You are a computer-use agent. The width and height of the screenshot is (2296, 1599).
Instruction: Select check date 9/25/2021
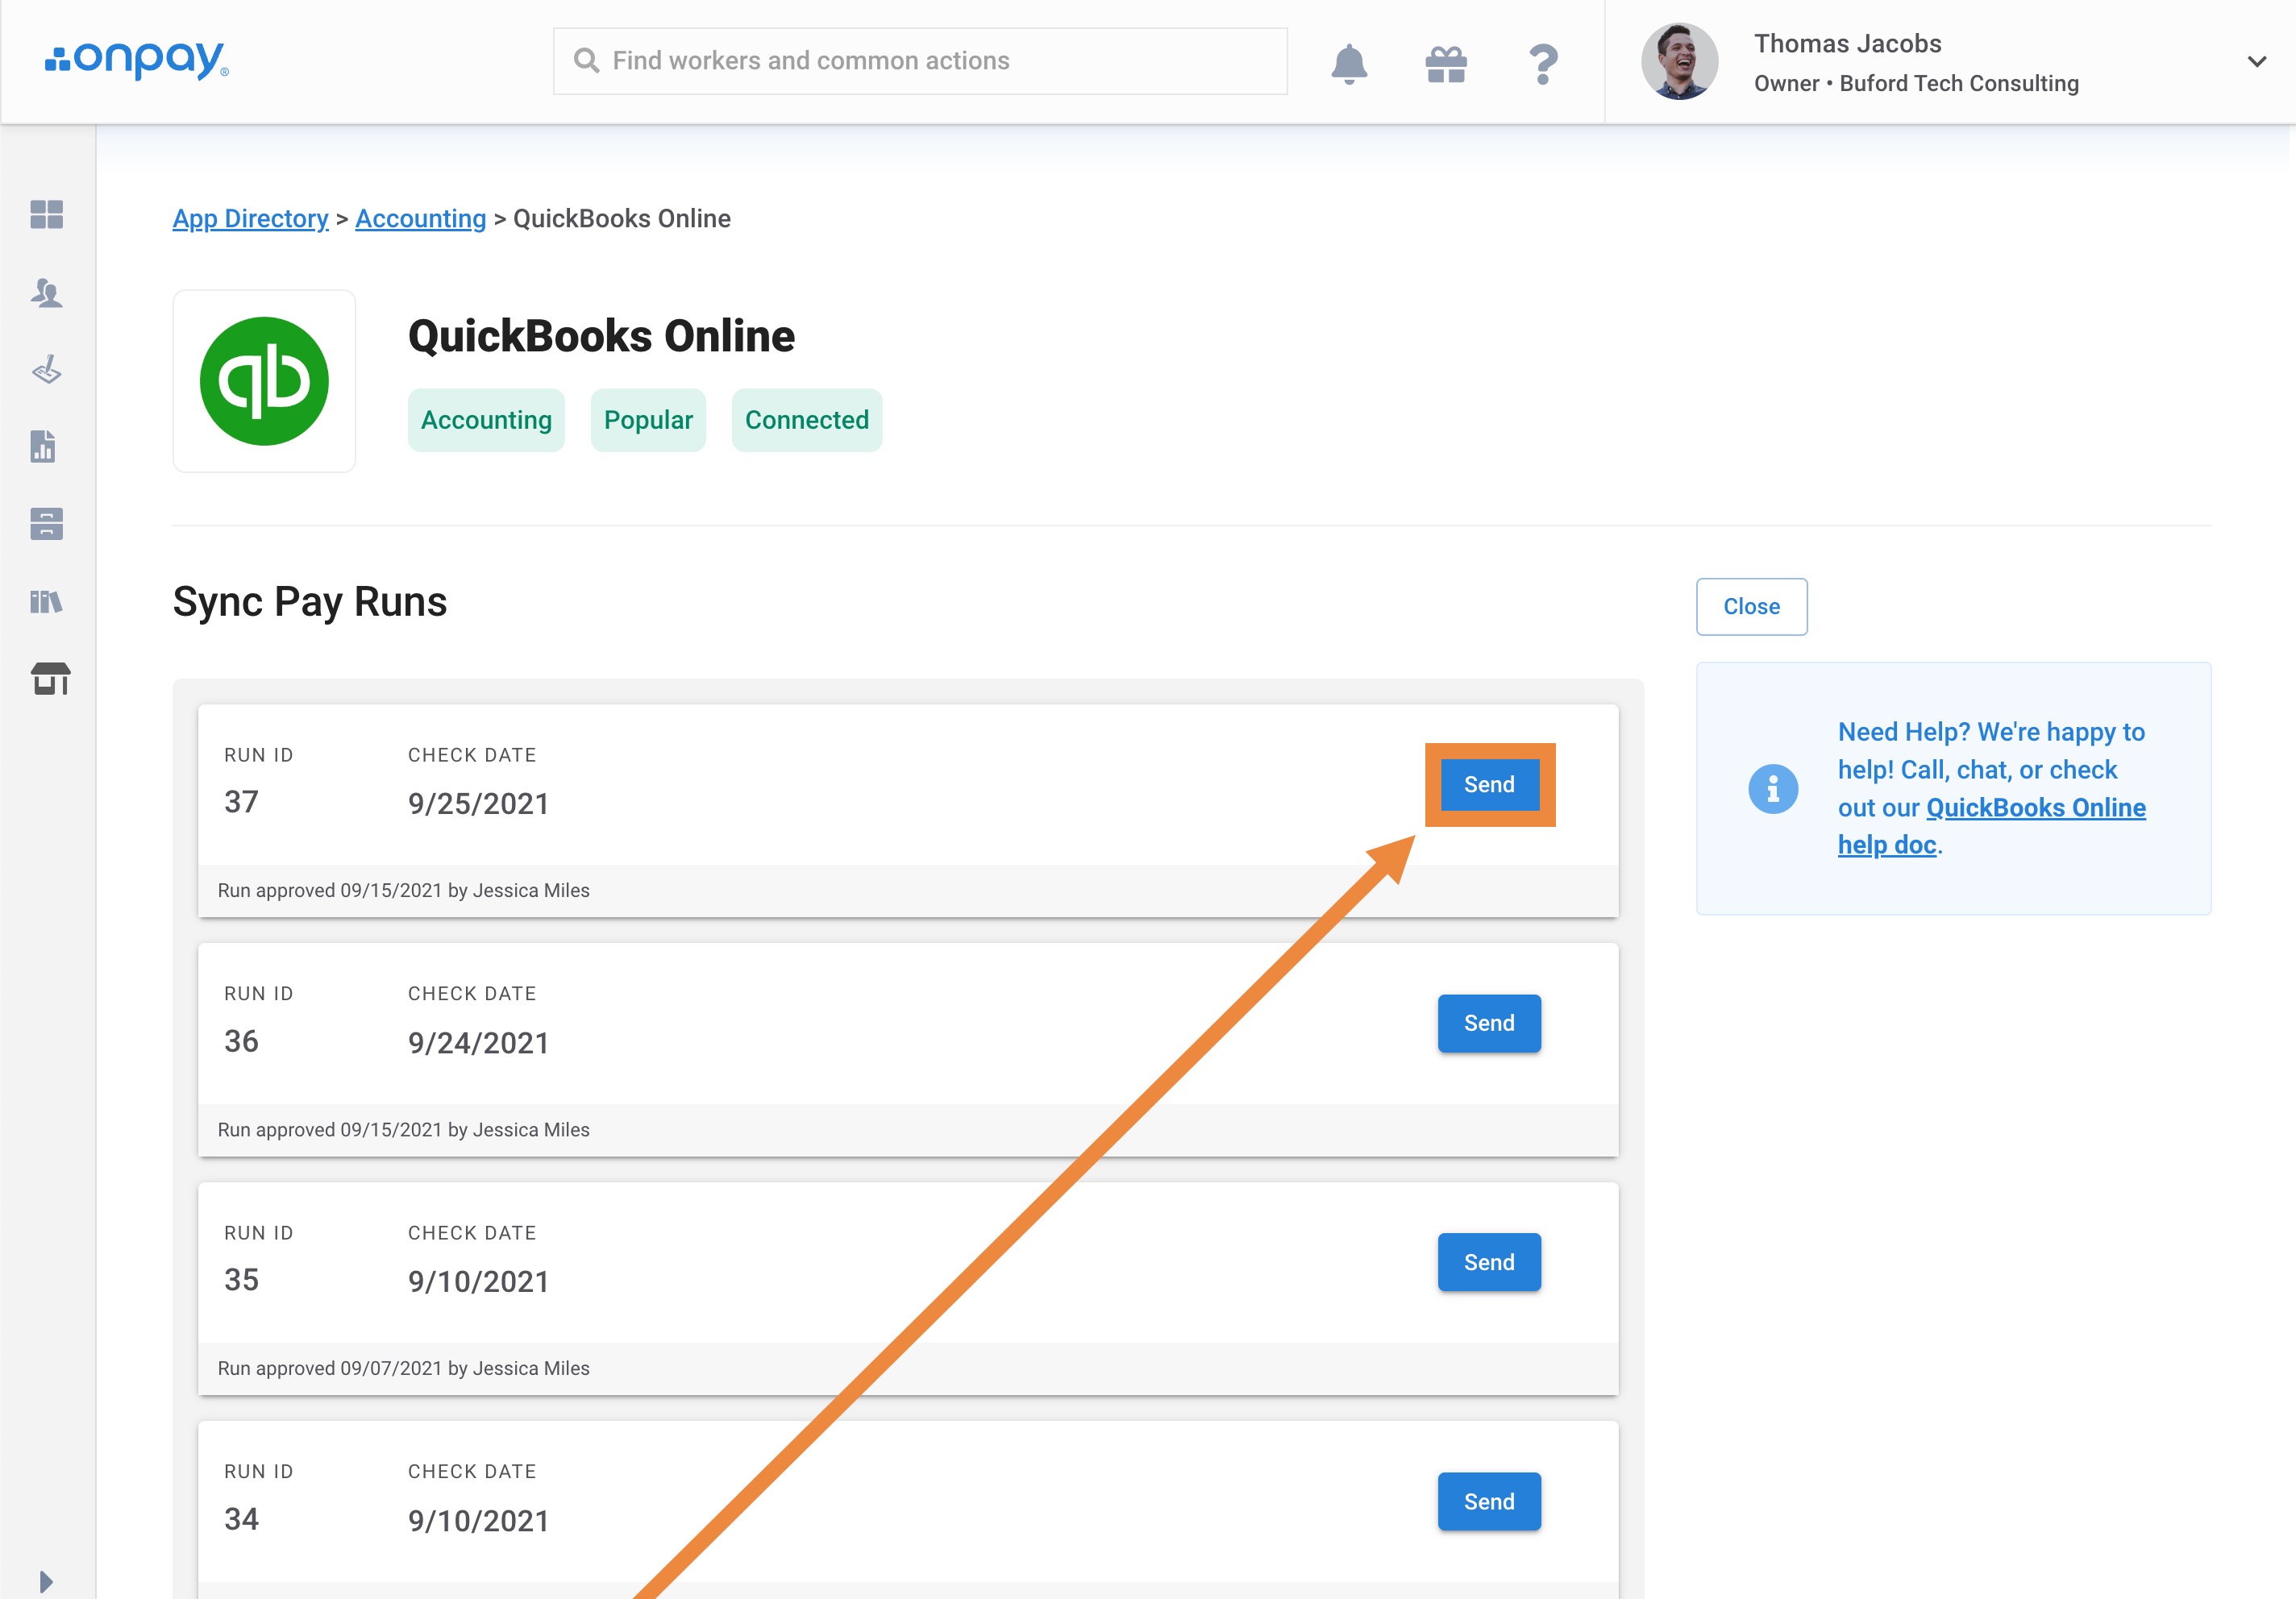click(x=478, y=803)
